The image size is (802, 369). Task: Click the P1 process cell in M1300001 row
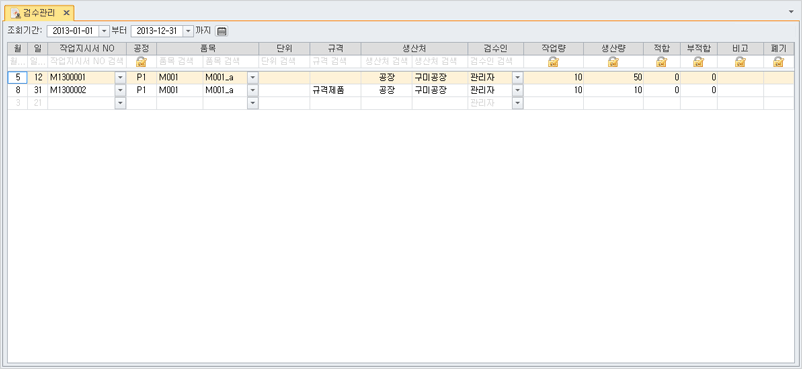pyautogui.click(x=141, y=78)
